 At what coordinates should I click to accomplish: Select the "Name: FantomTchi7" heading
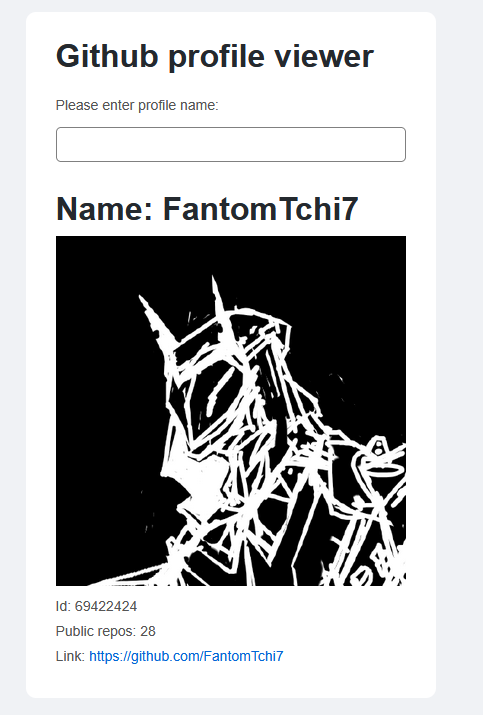coord(207,209)
